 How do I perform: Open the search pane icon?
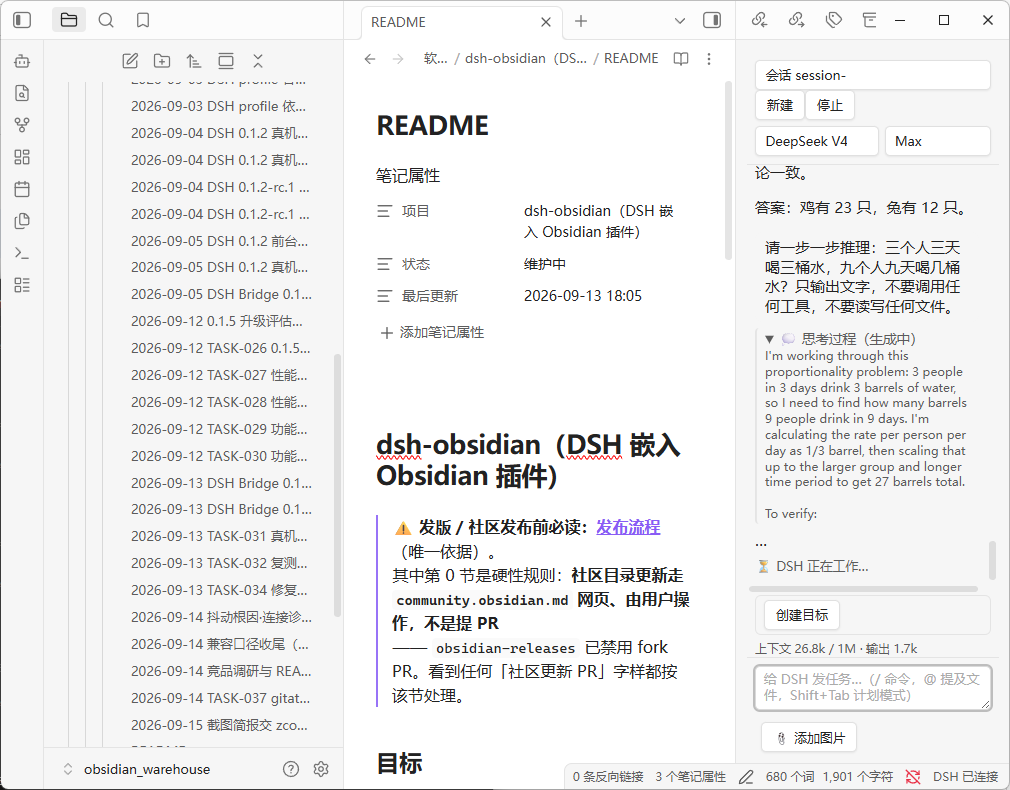[106, 21]
